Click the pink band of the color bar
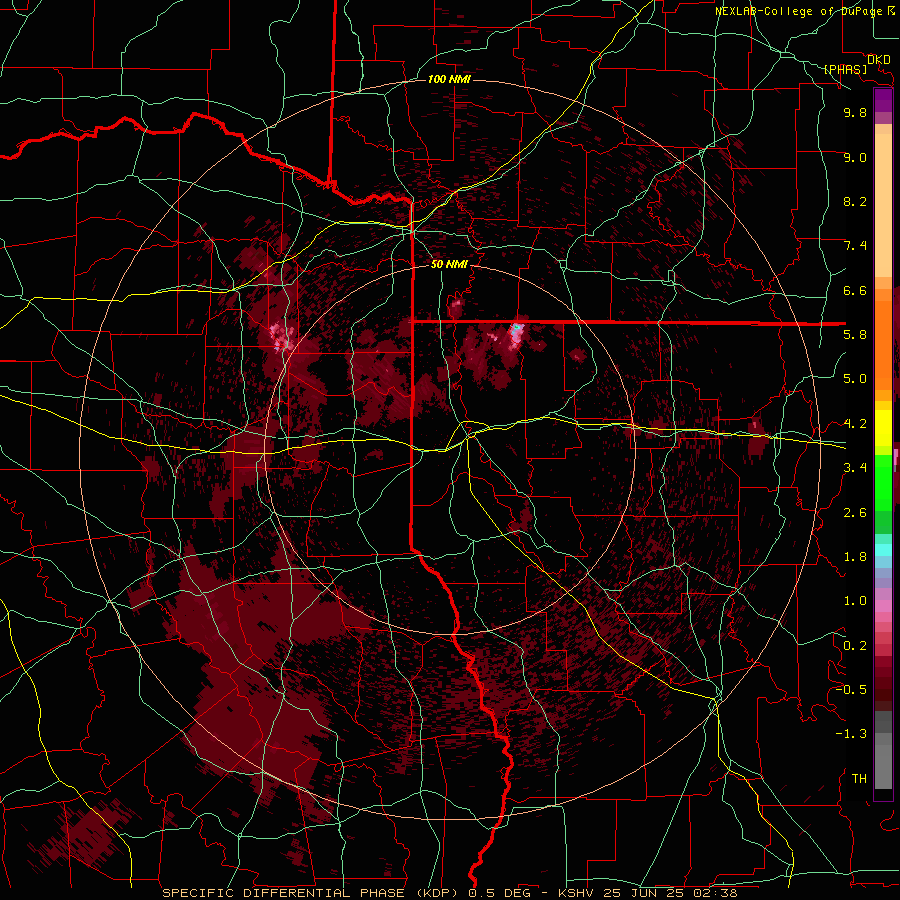 point(883,606)
